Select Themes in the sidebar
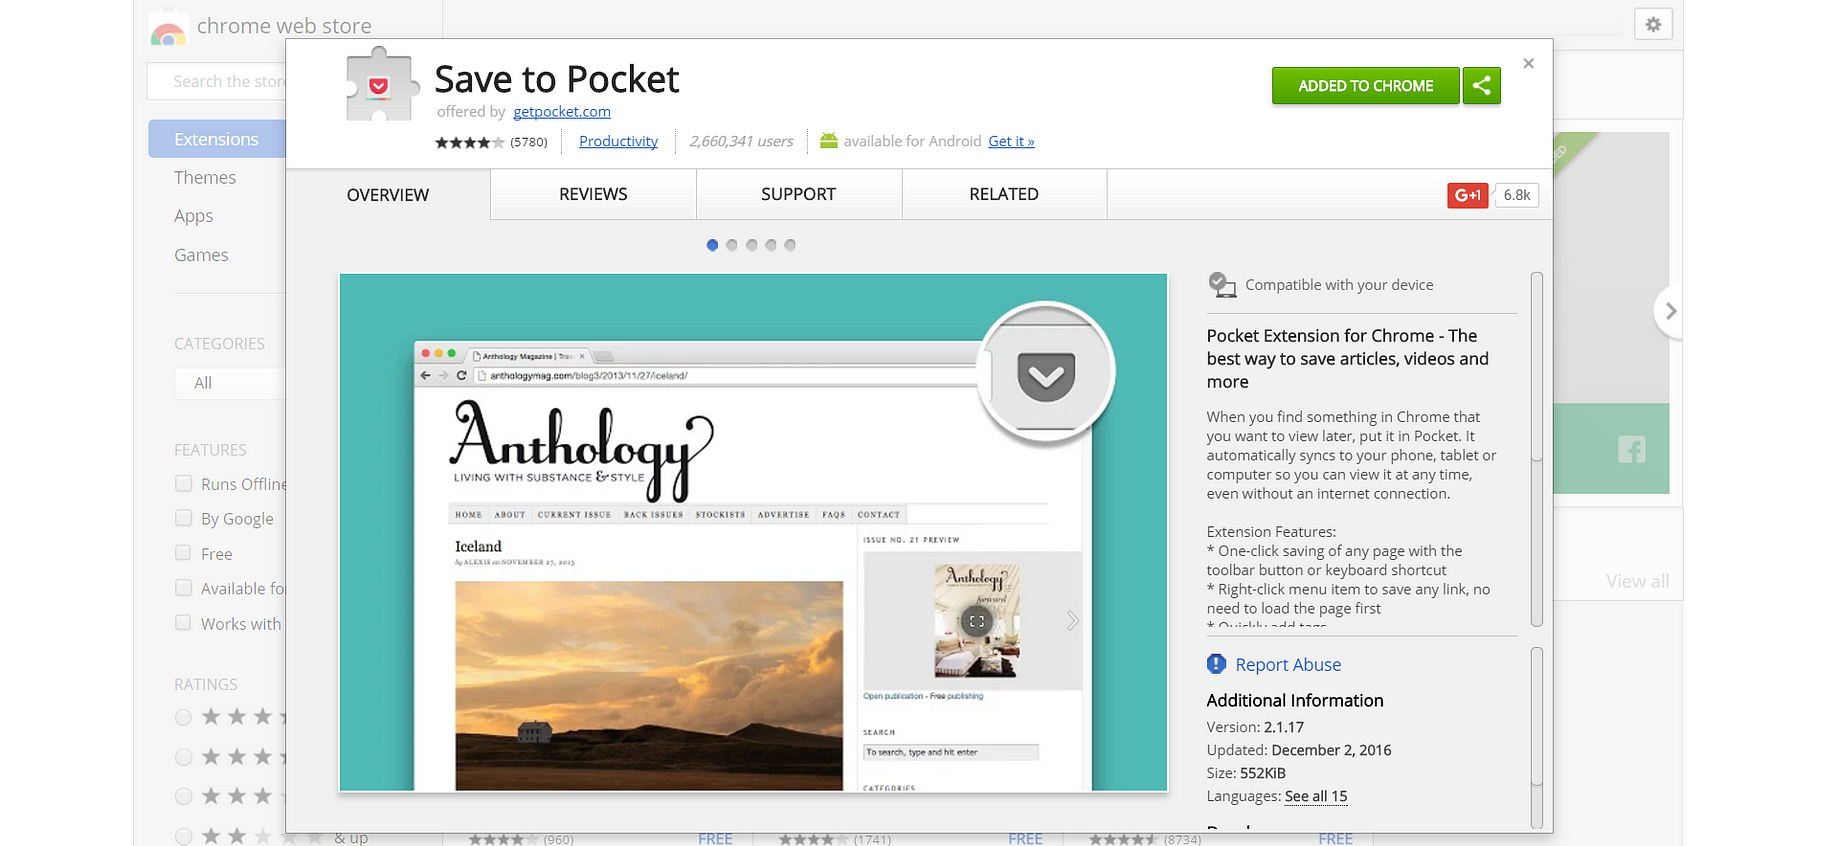The image size is (1838, 846). [x=205, y=177]
